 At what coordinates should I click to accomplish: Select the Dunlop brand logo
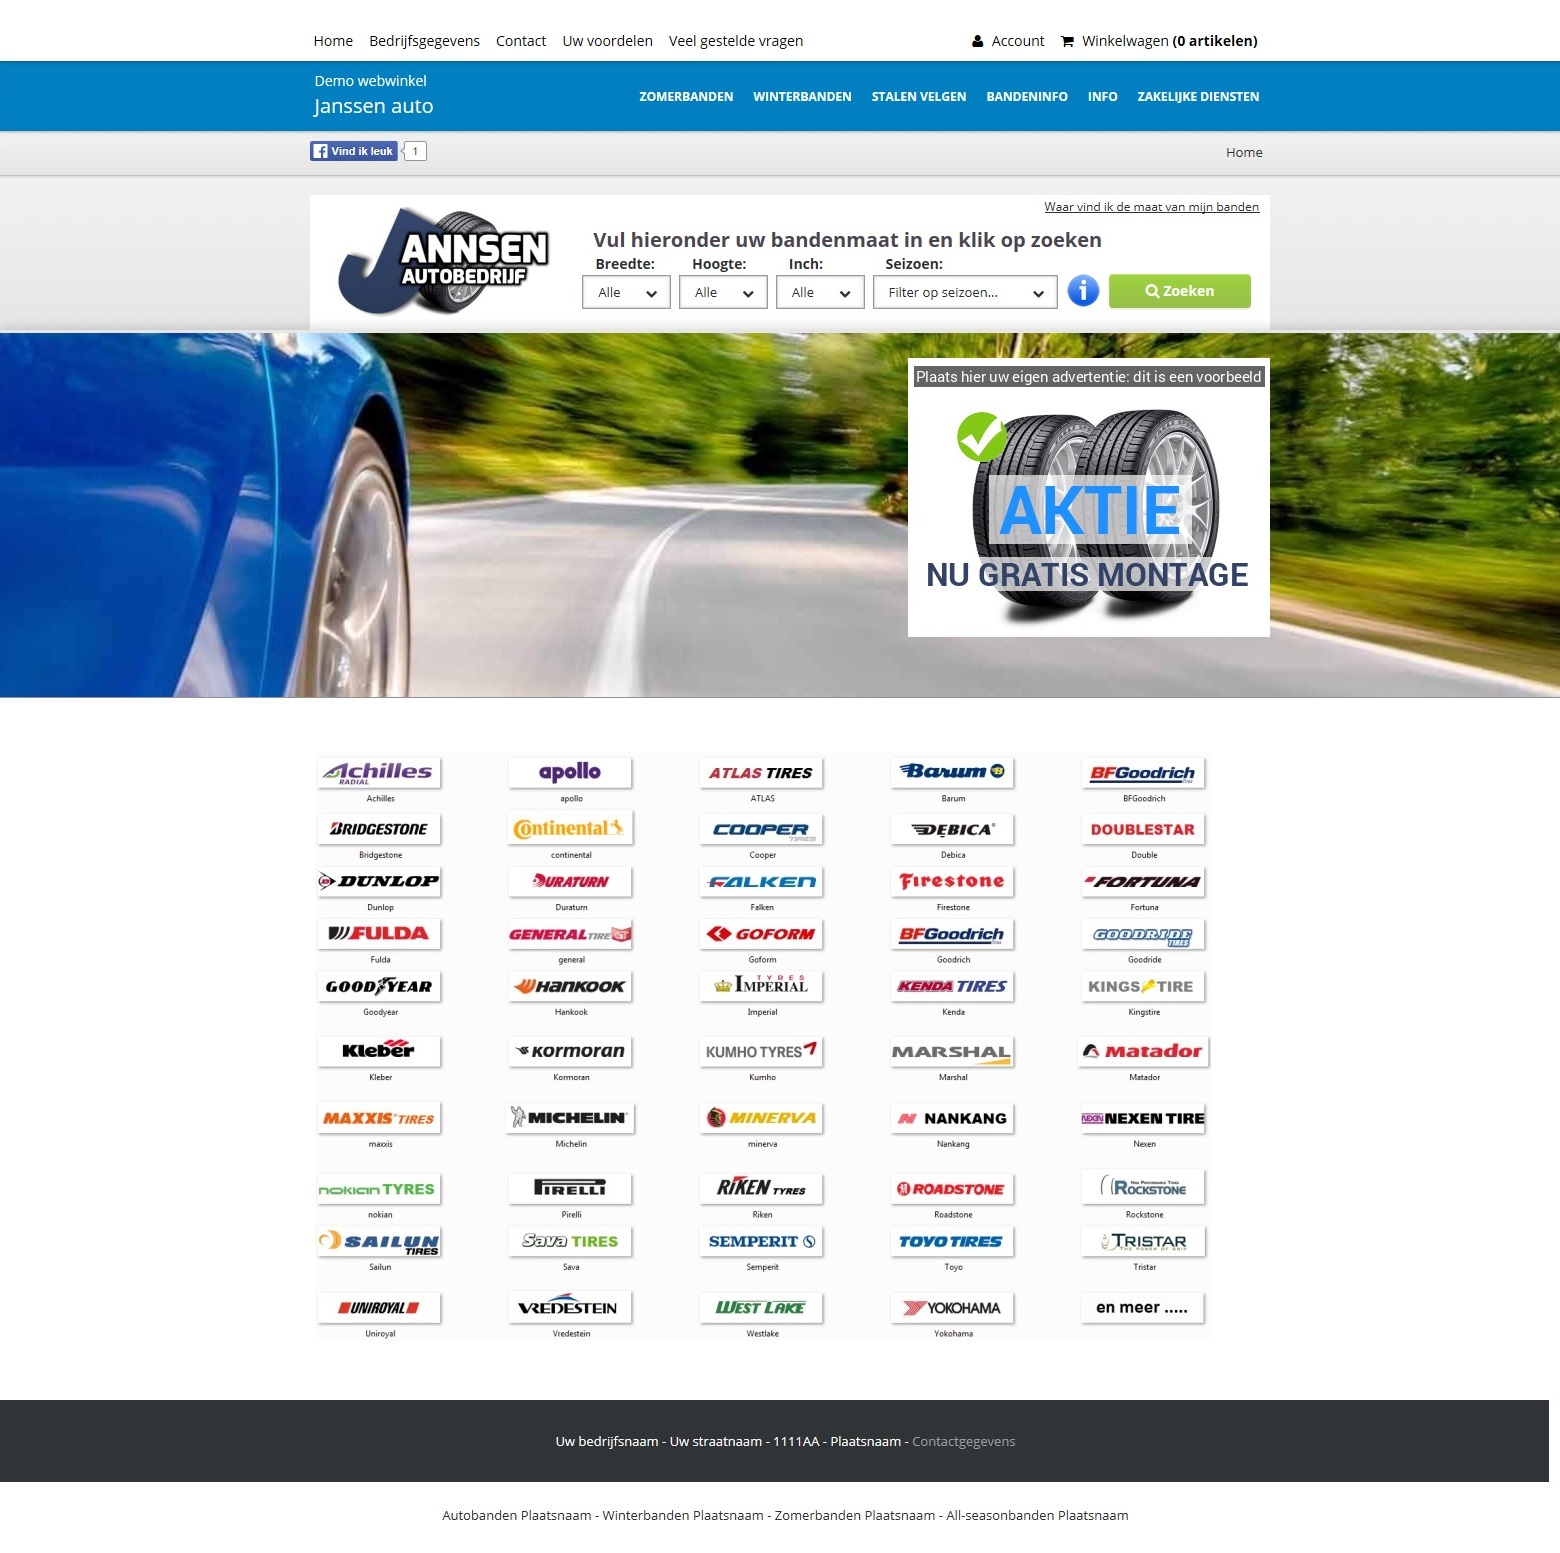pos(380,882)
